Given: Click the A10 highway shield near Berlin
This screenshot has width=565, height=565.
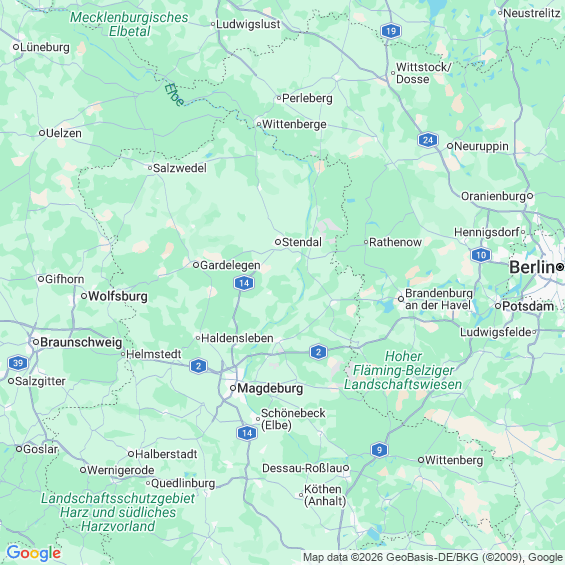Looking at the screenshot, I should tap(481, 255).
